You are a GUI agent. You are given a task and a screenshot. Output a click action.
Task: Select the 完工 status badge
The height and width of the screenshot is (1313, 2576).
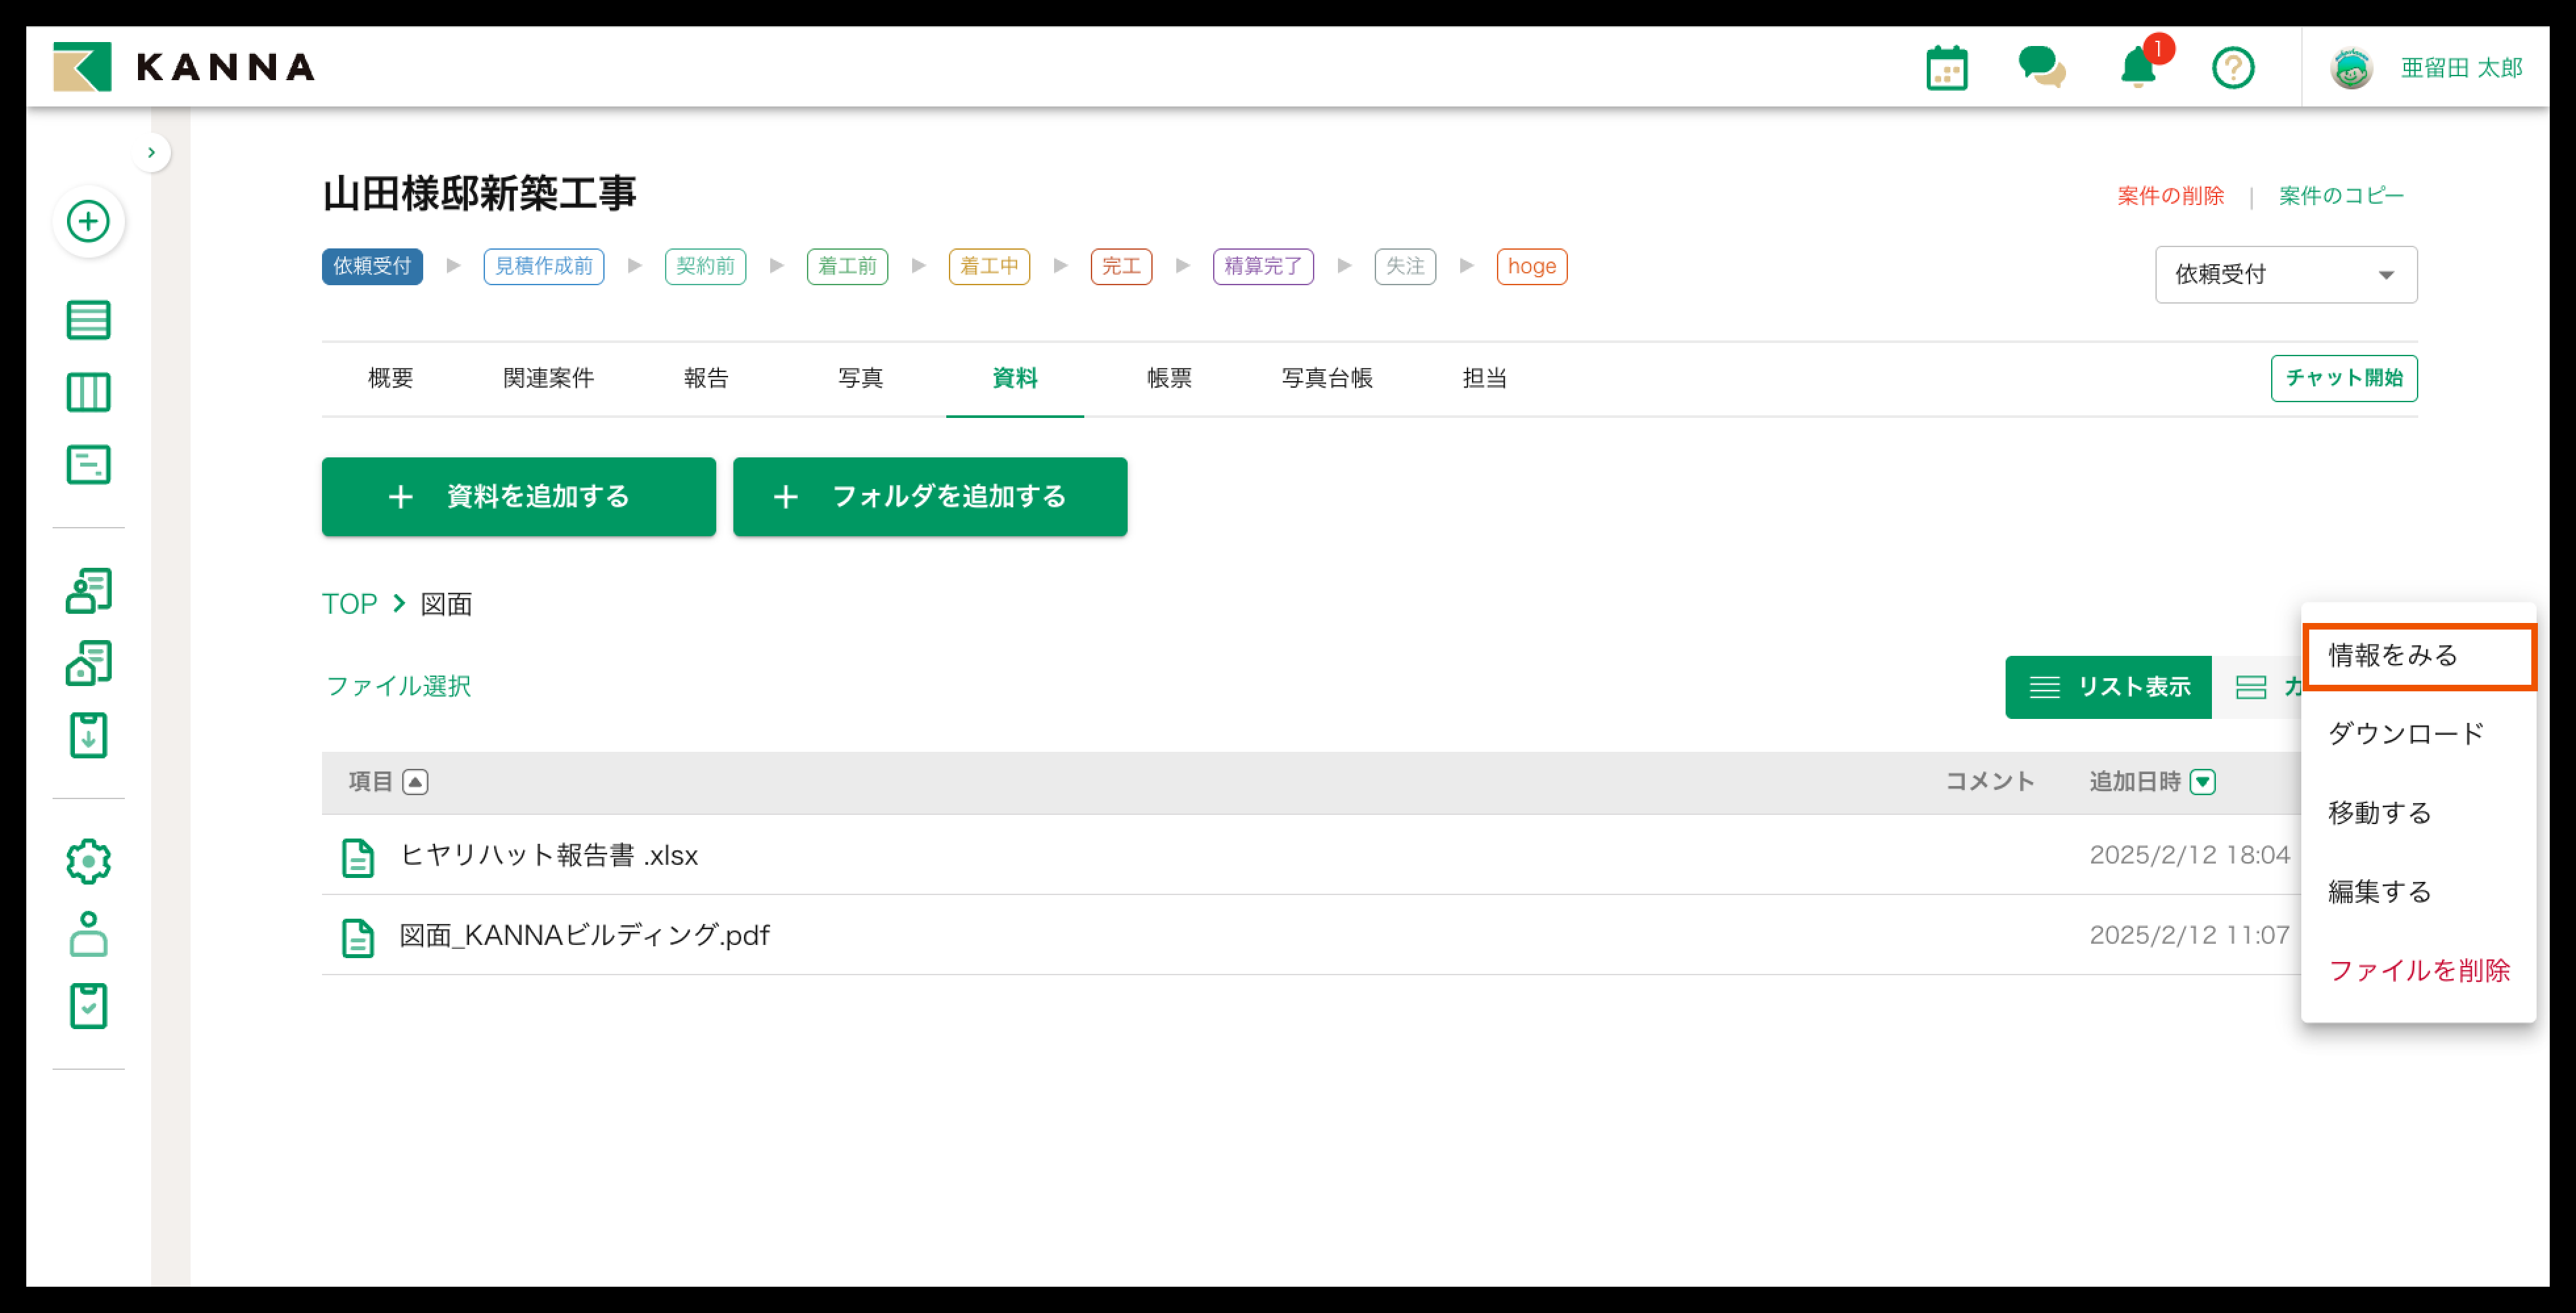tap(1121, 266)
